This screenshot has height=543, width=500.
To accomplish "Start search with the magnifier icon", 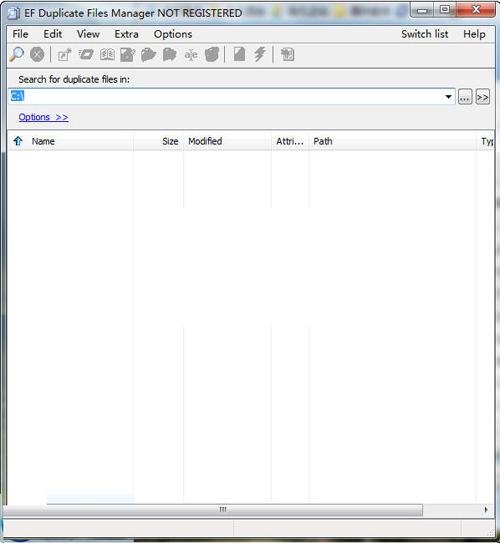I will tap(16, 54).
